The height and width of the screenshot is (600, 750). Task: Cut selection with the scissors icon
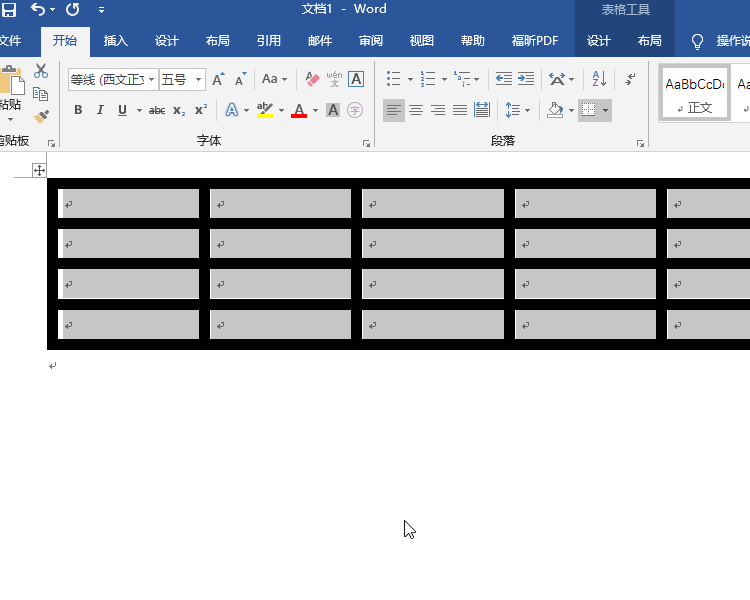point(41,71)
